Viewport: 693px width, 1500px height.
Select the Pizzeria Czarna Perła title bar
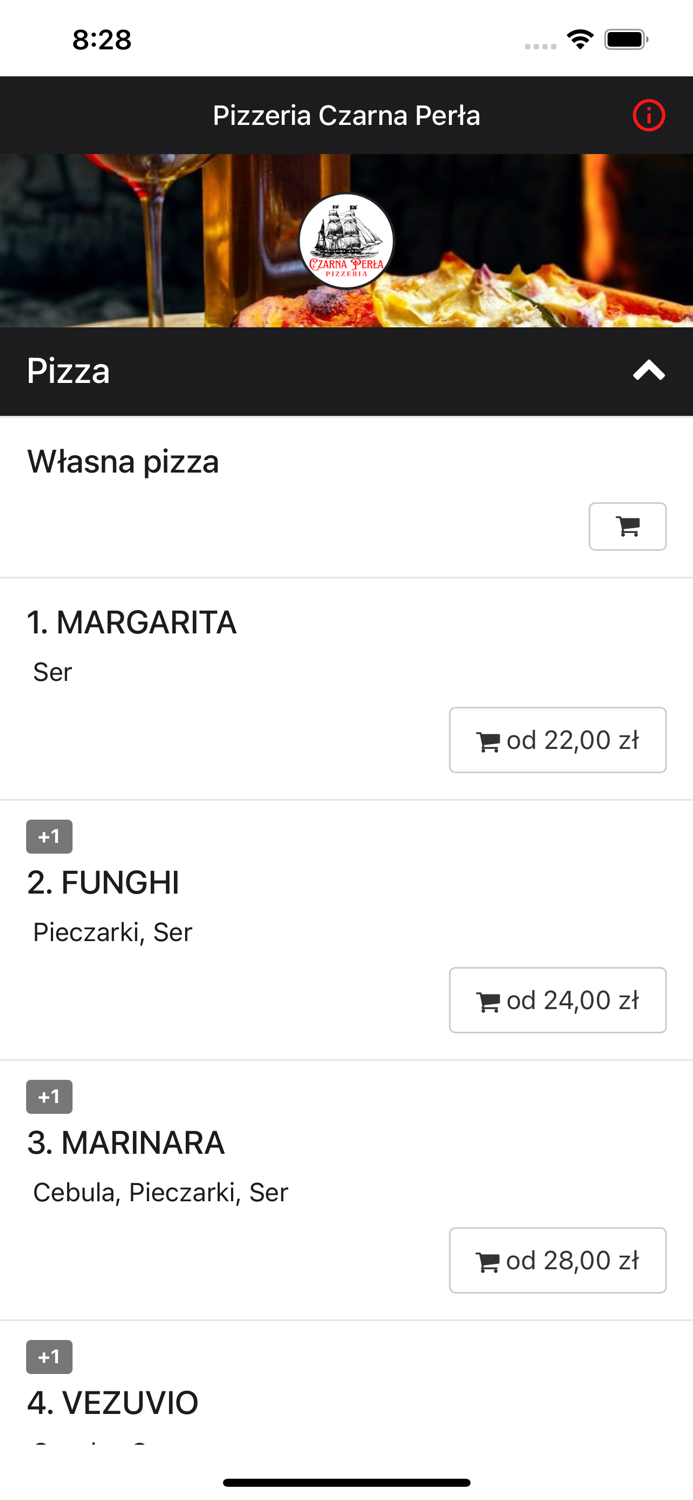346,115
